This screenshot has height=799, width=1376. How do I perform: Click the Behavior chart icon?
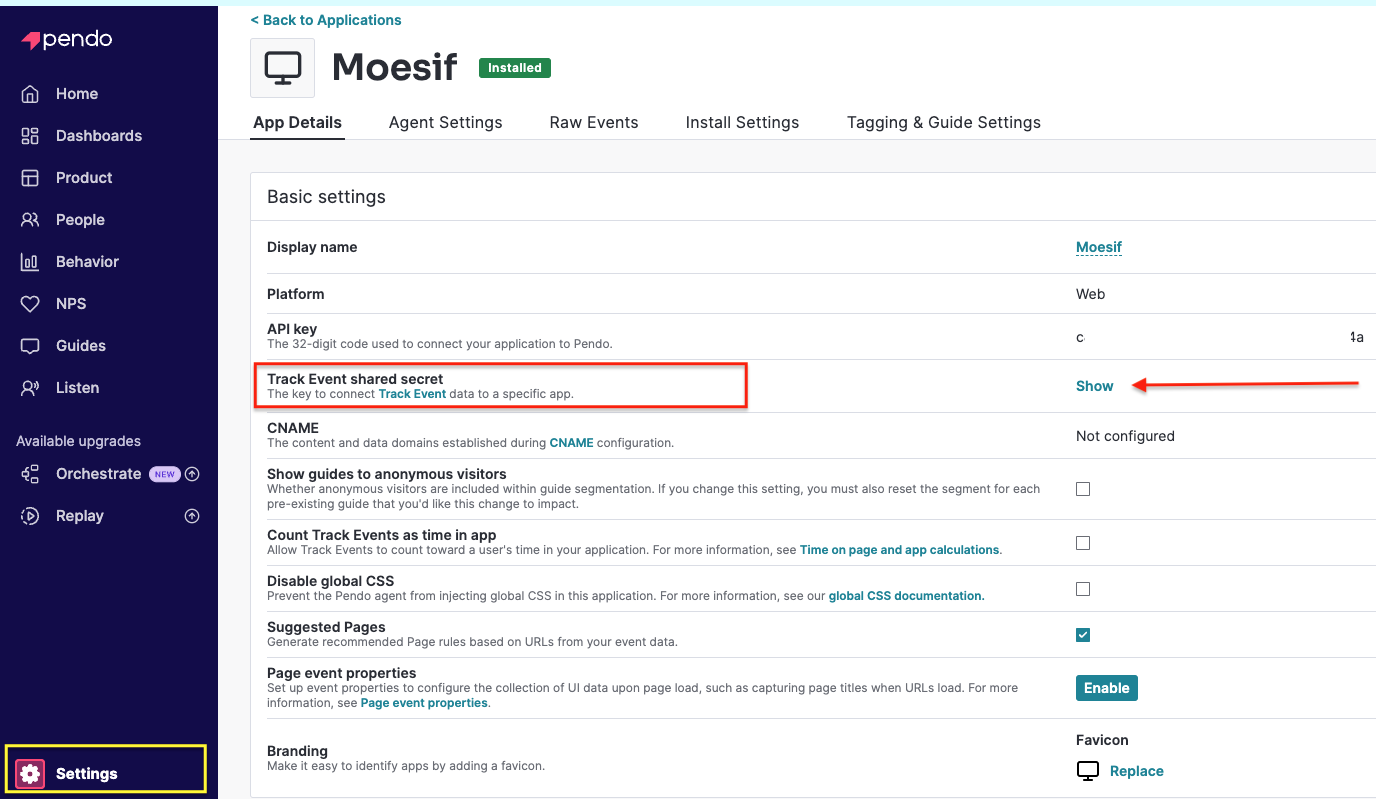click(x=30, y=262)
